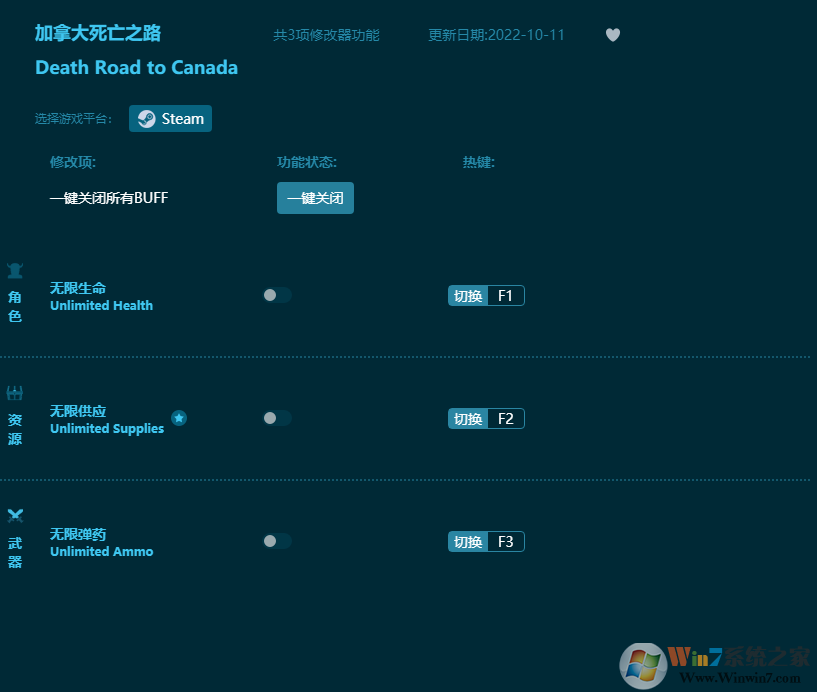Image resolution: width=817 pixels, height=692 pixels.
Task: Select the F1 hotkey field
Action: (x=506, y=296)
